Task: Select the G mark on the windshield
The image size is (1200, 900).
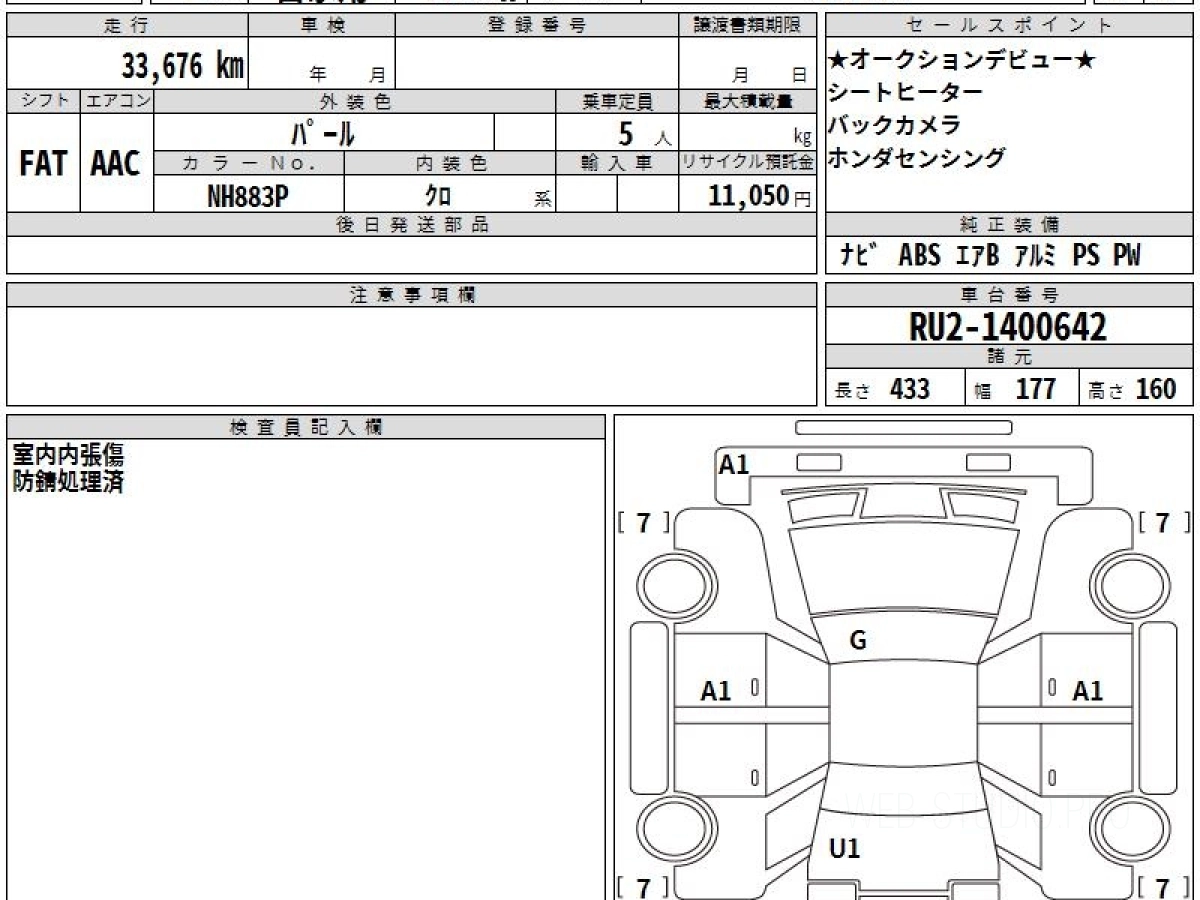Action: pos(858,642)
